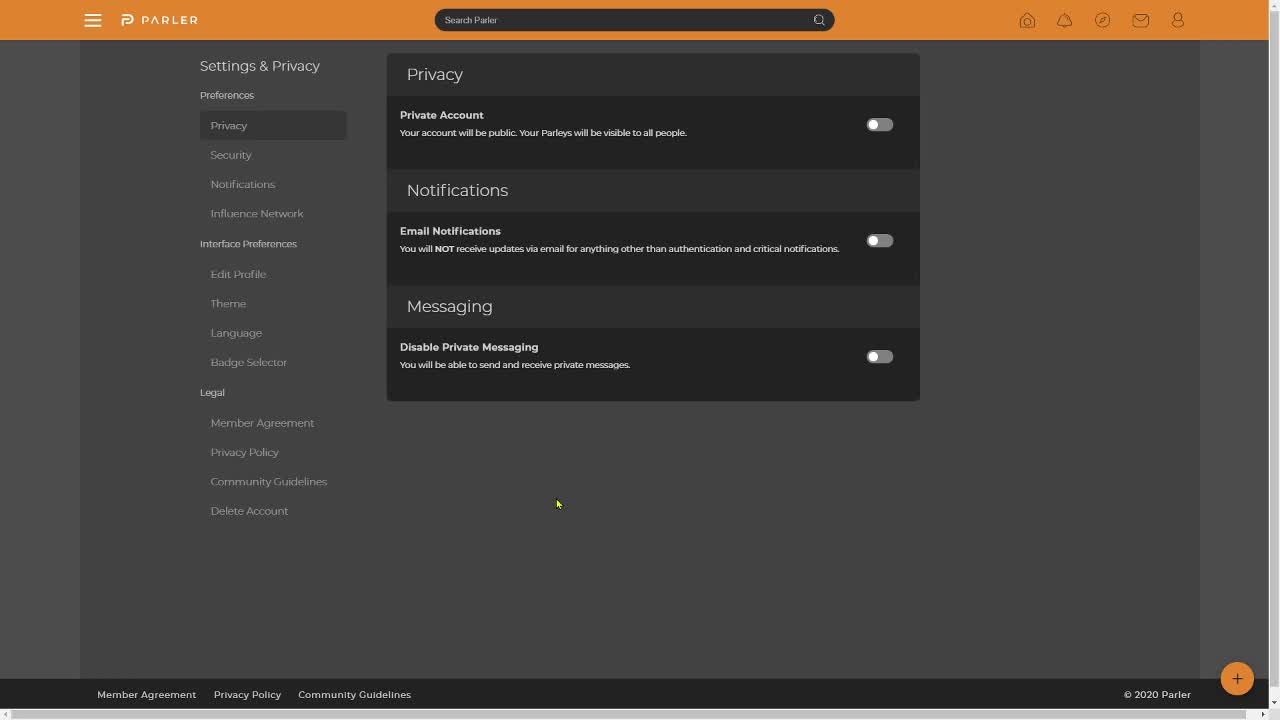This screenshot has width=1280, height=720.
Task: Open Theme settings
Action: pyautogui.click(x=228, y=303)
